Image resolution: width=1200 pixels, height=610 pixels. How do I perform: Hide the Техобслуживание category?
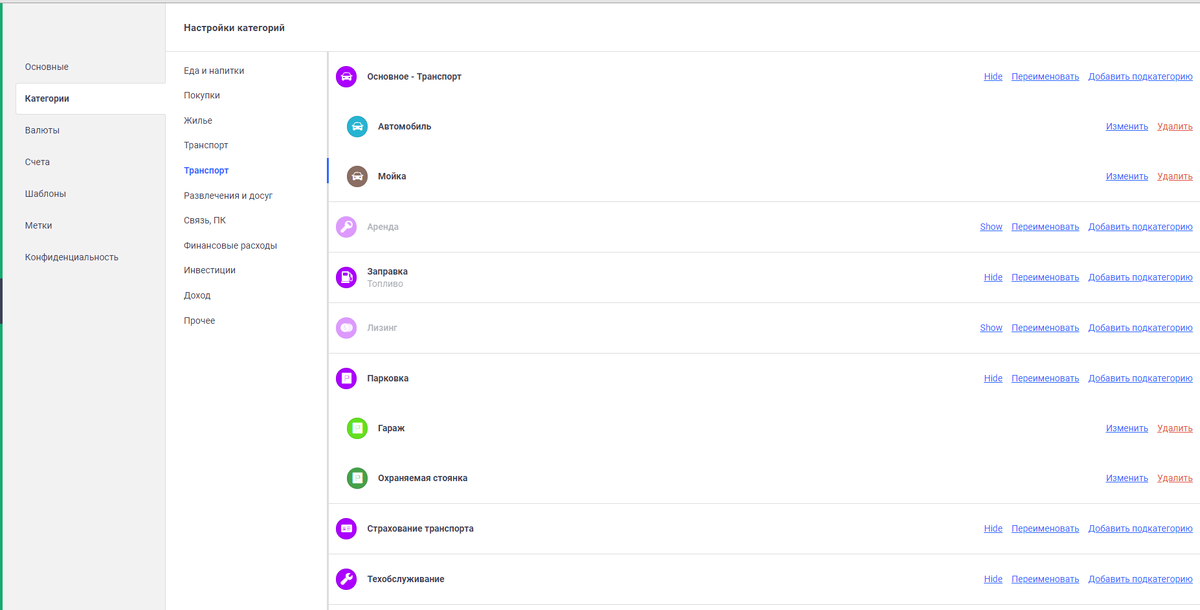point(993,579)
